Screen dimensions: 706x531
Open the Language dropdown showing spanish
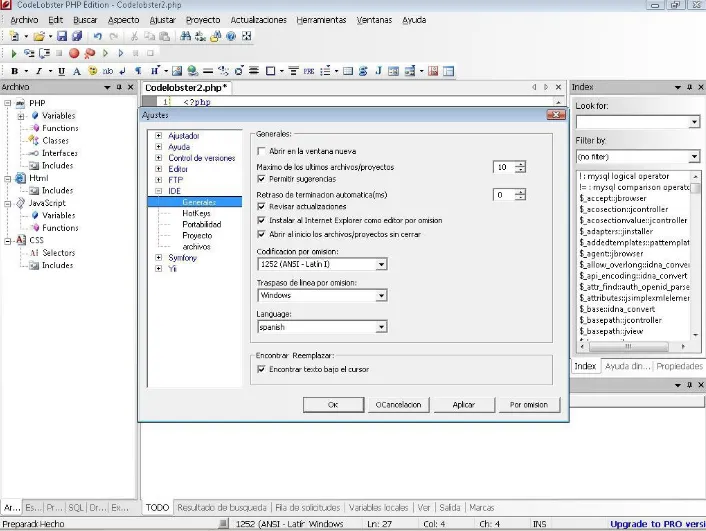point(381,327)
